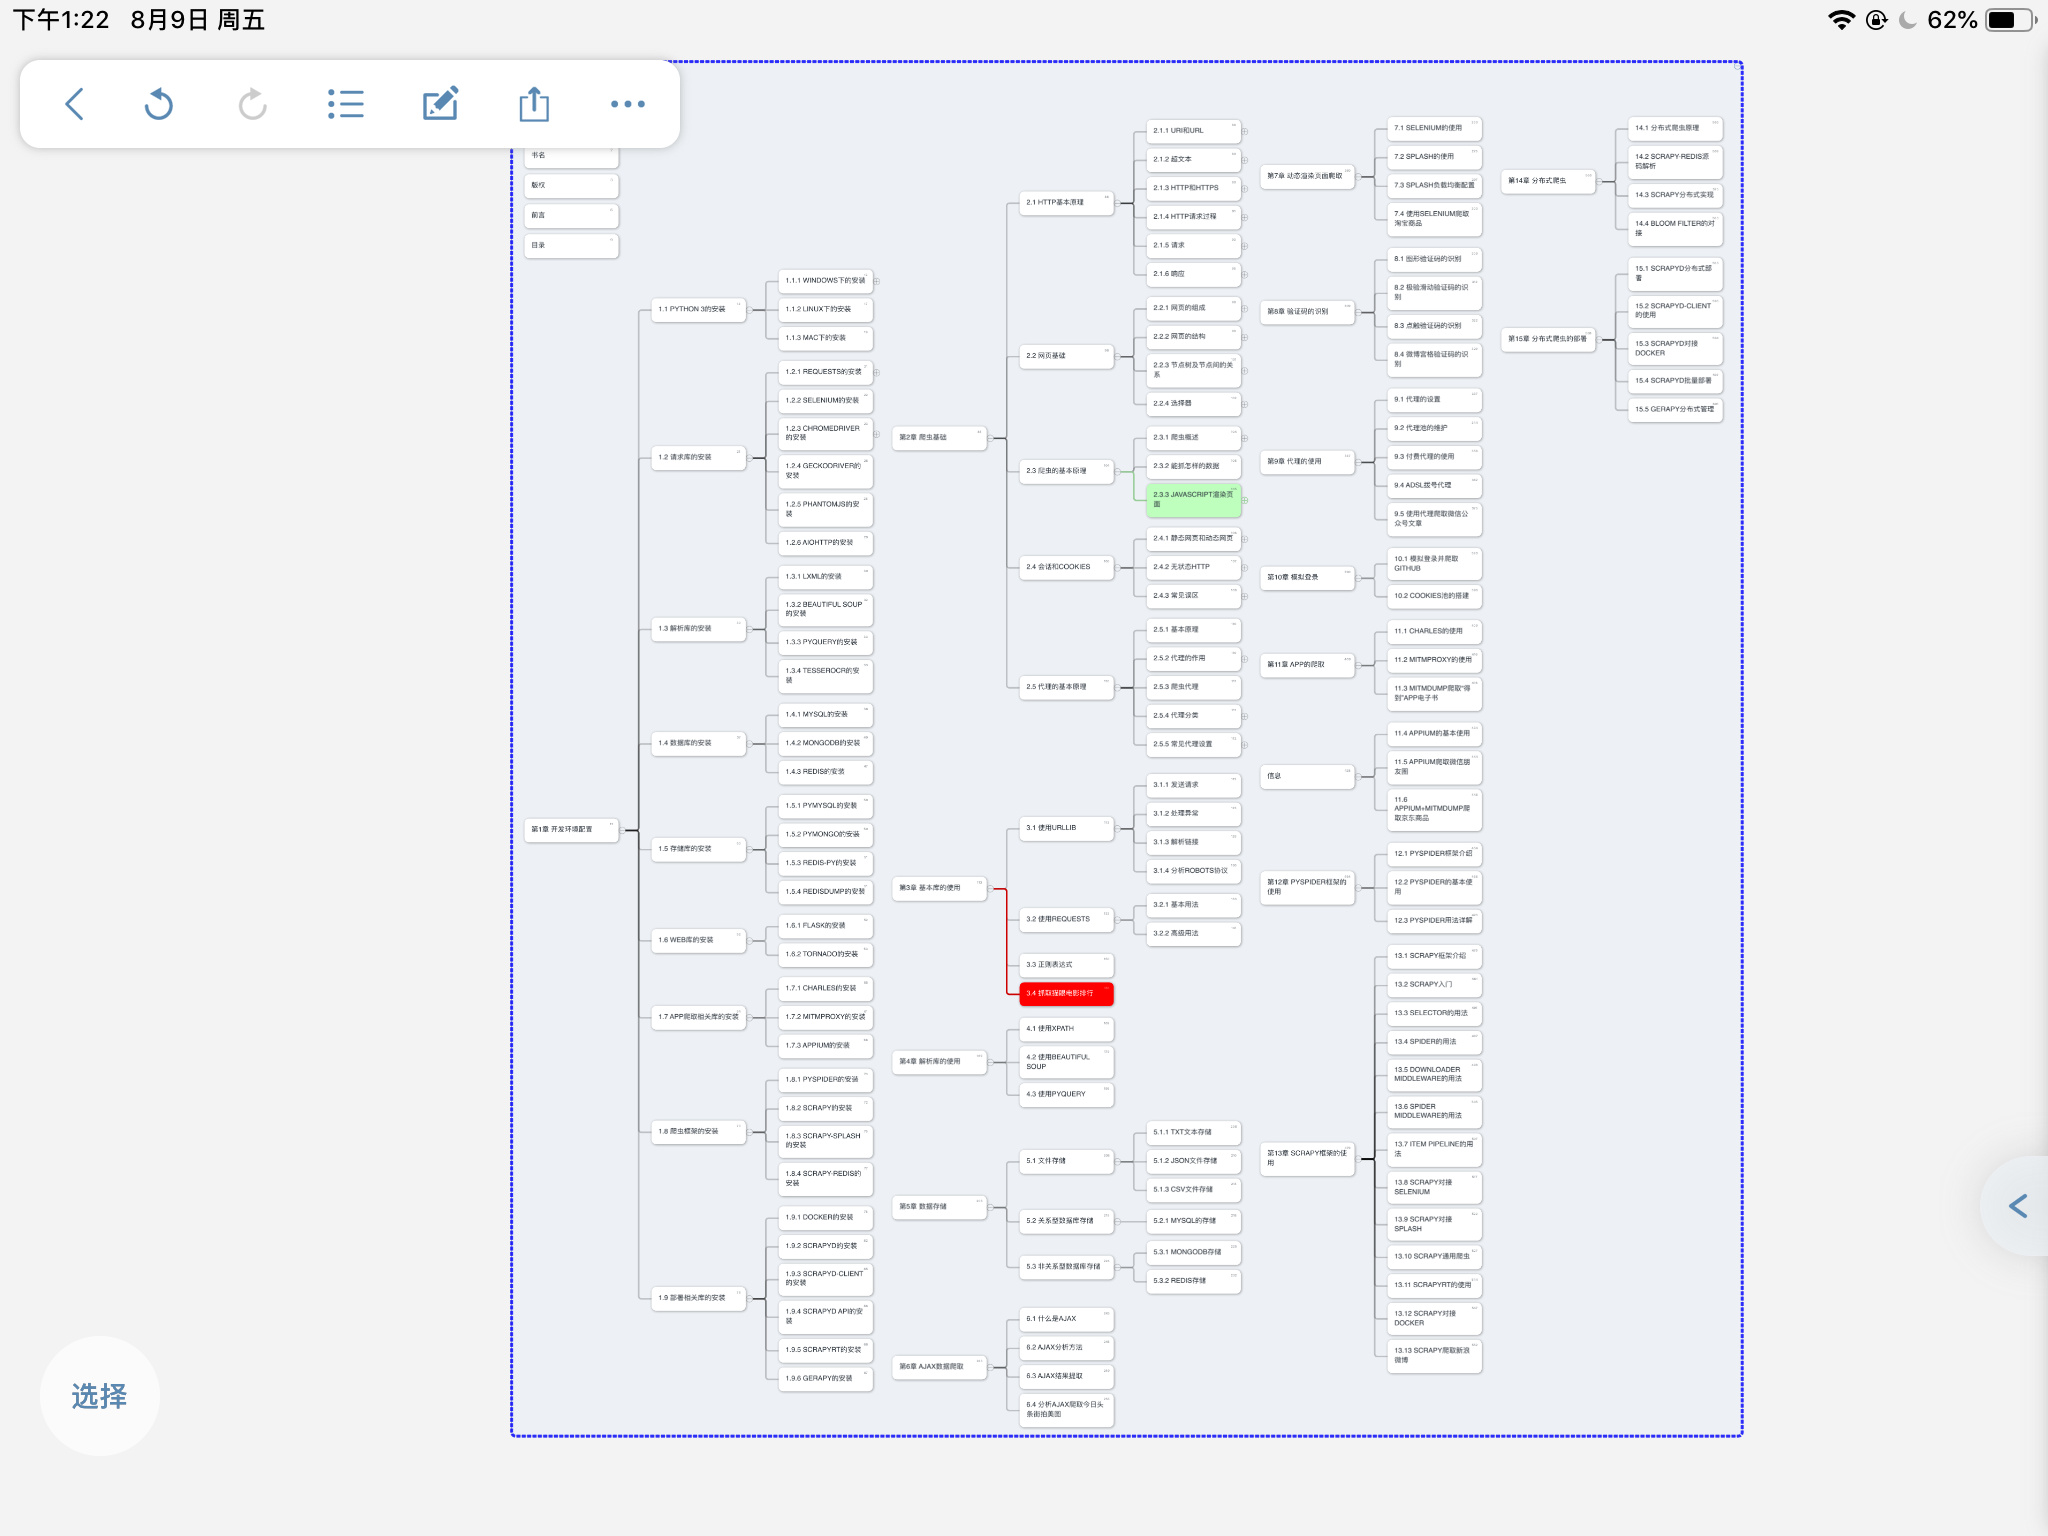The height and width of the screenshot is (1536, 2048).
Task: Tap the orientation lock status icon
Action: (1877, 20)
